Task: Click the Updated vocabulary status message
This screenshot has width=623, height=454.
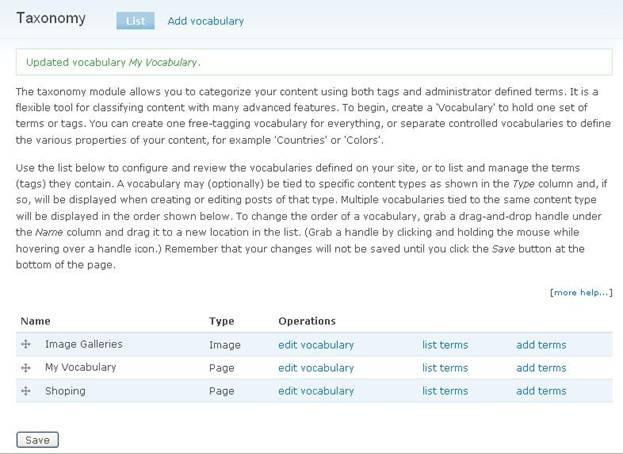Action: tap(113, 62)
